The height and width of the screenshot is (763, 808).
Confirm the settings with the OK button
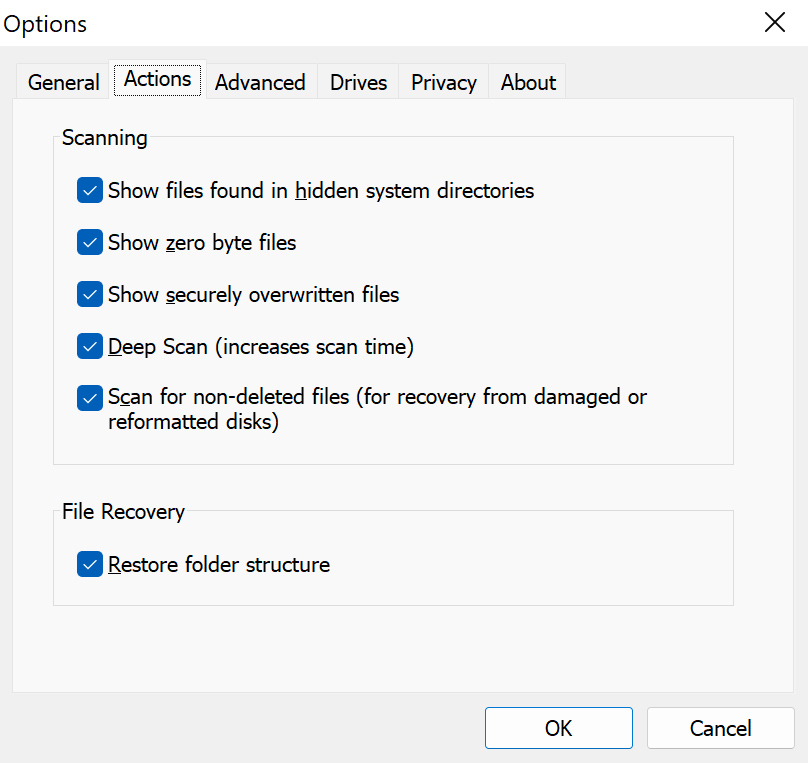point(558,728)
